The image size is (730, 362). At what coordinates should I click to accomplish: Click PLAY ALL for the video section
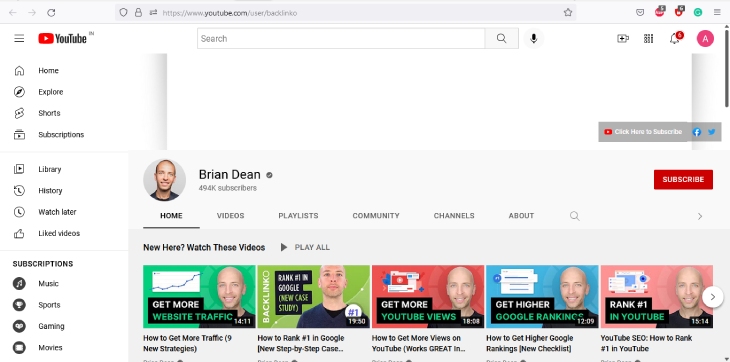[305, 248]
